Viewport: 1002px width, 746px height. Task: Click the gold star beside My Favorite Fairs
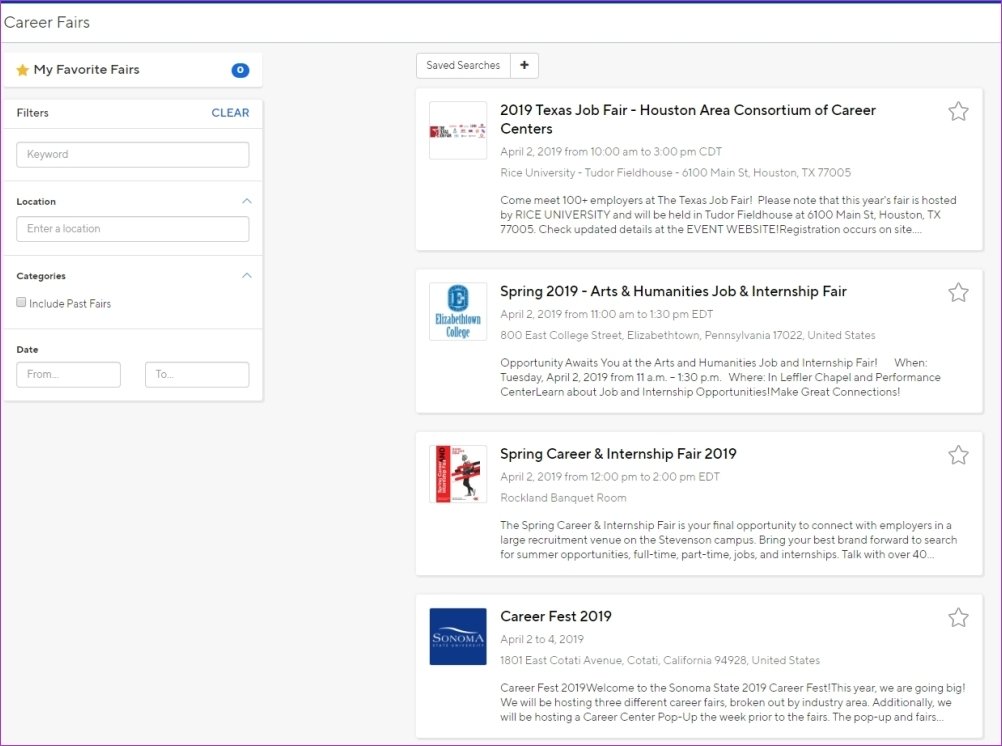pos(22,70)
